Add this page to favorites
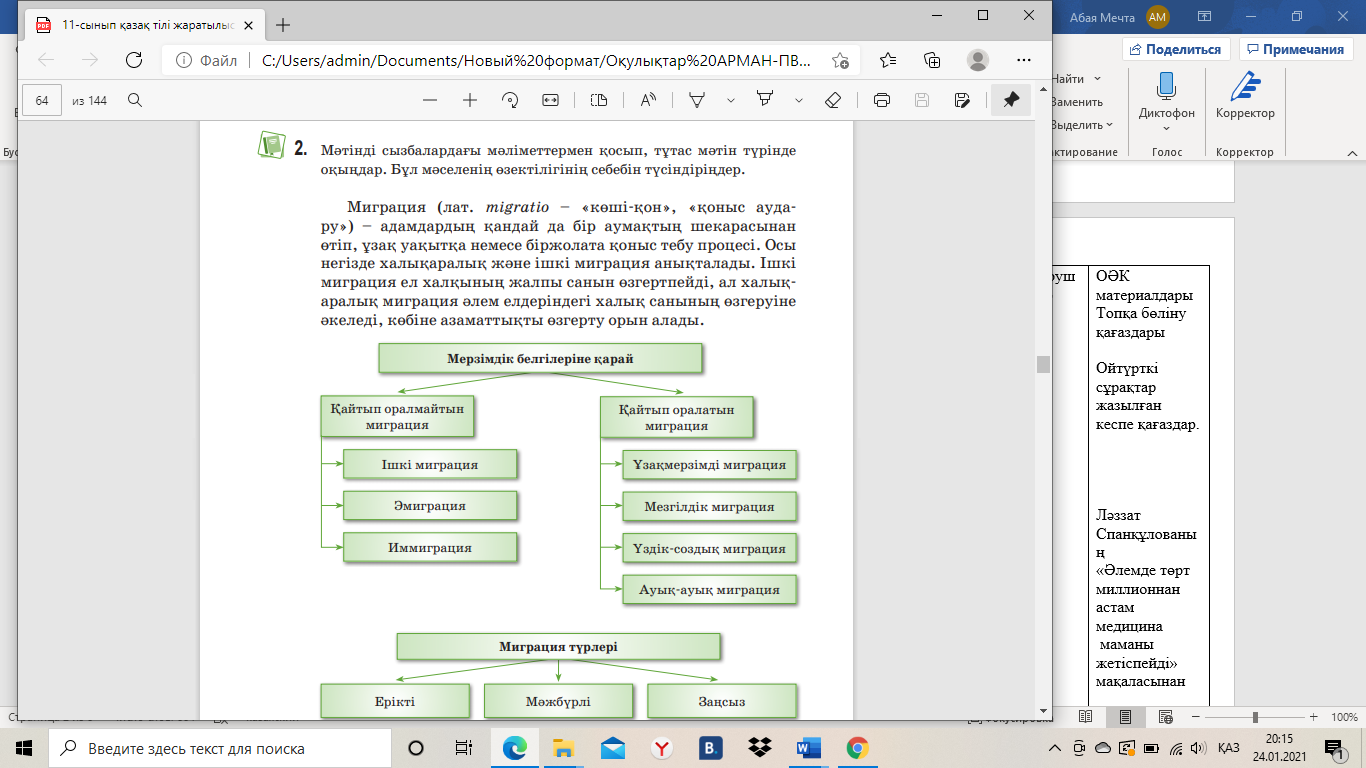This screenshot has width=1366, height=768. tap(841, 60)
